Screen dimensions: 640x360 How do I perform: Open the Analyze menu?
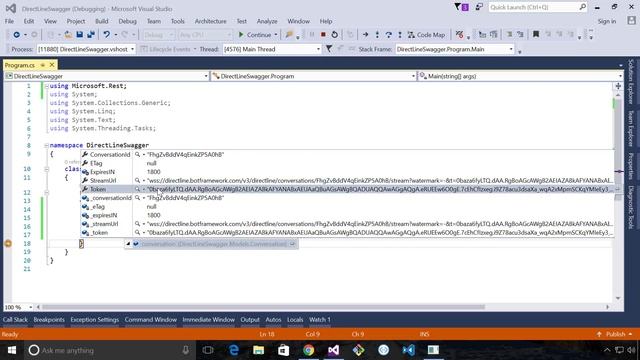(x=267, y=21)
